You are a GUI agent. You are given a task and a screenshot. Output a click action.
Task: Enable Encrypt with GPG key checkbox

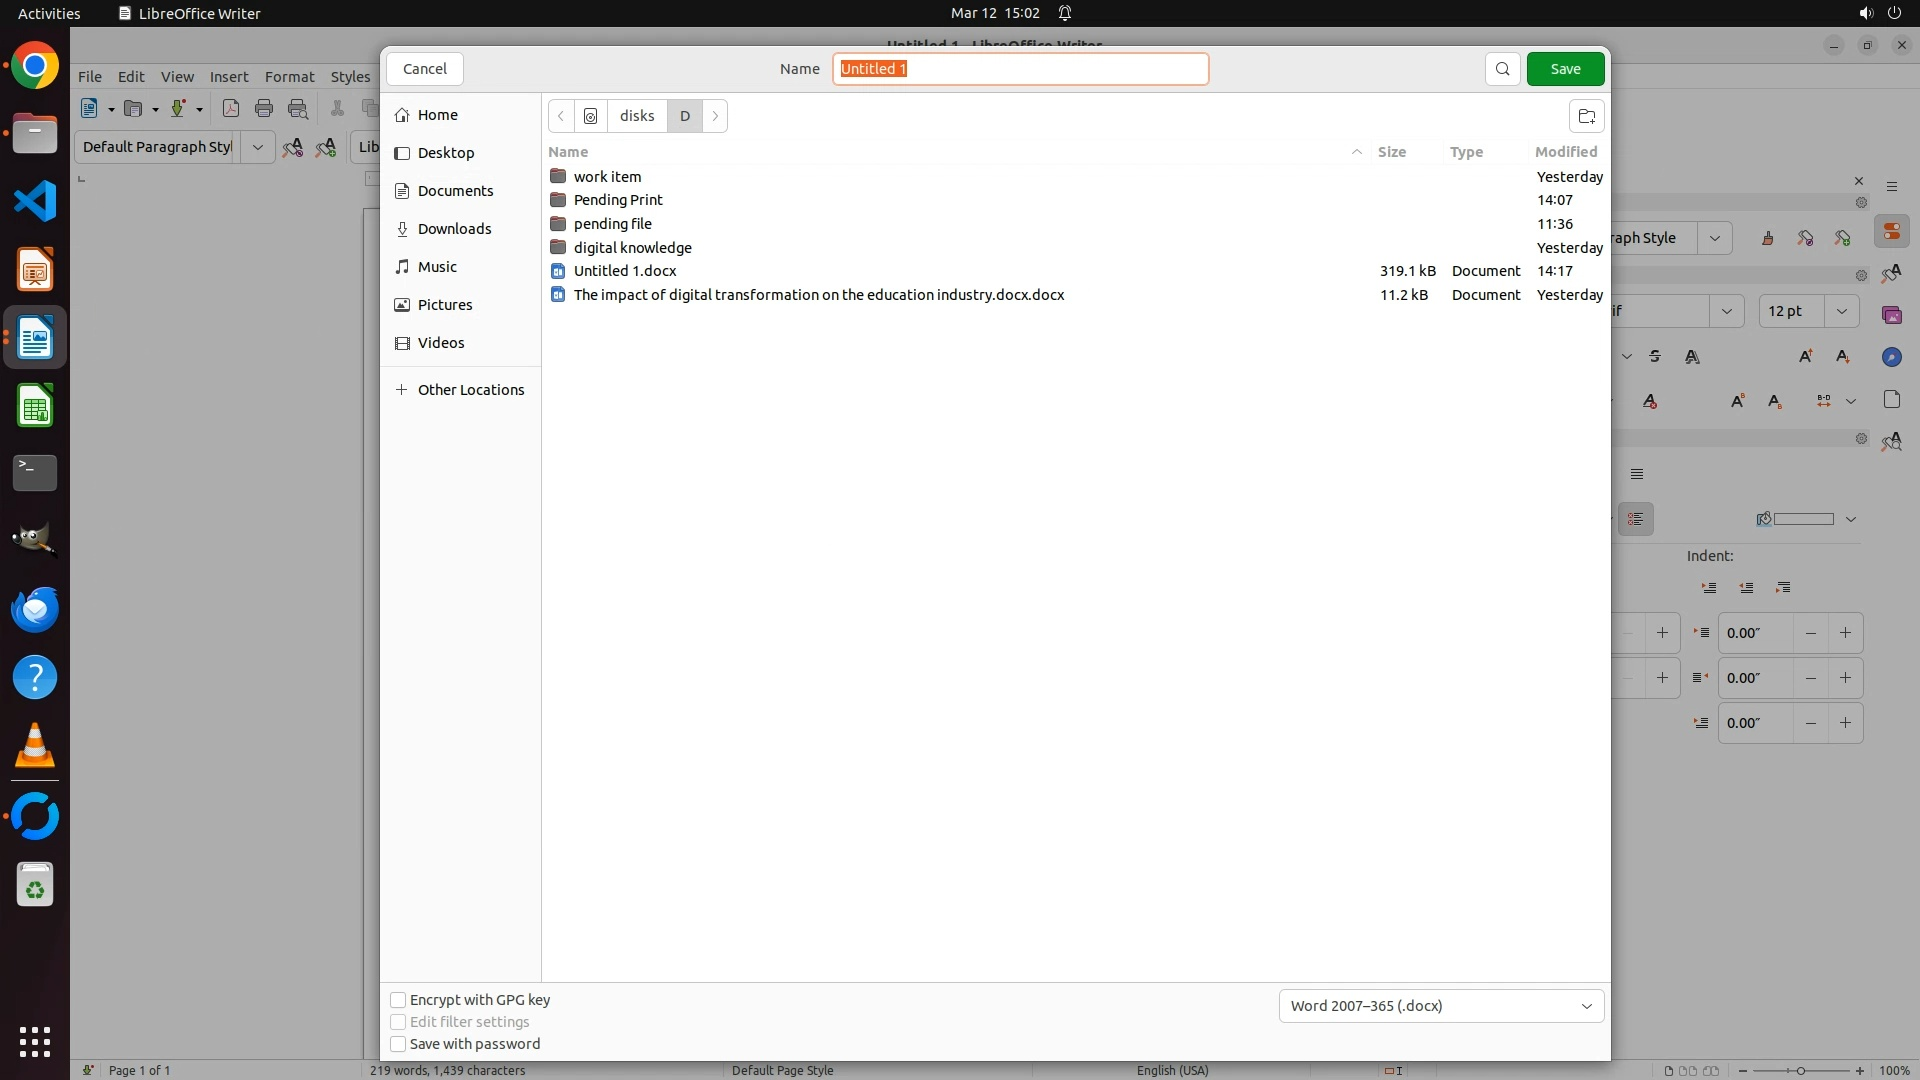click(398, 1000)
